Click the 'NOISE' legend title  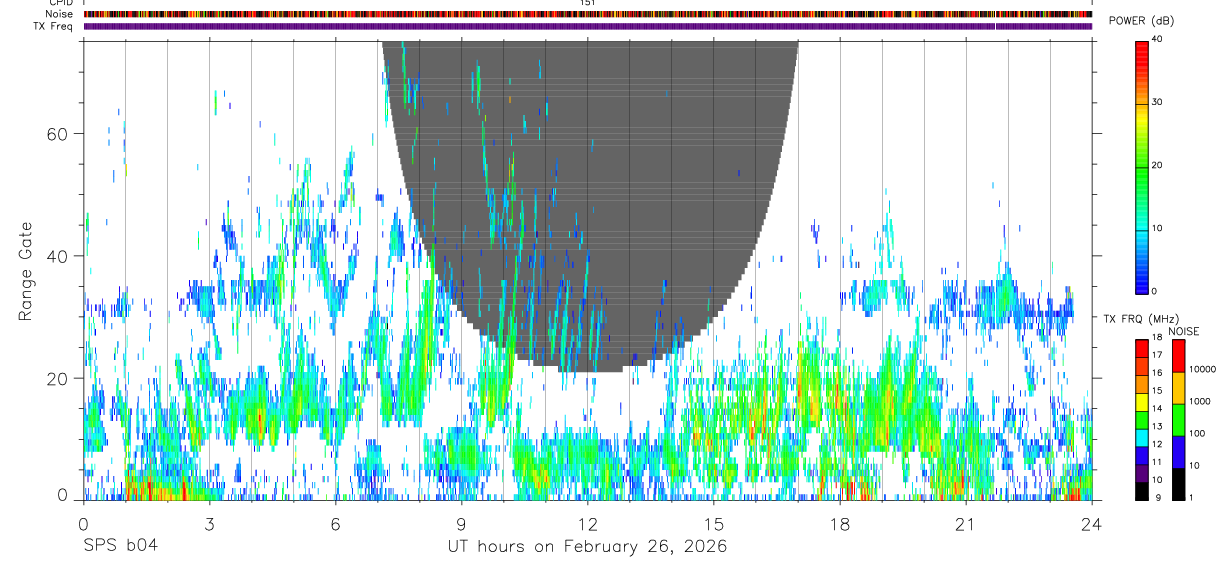tap(1183, 331)
